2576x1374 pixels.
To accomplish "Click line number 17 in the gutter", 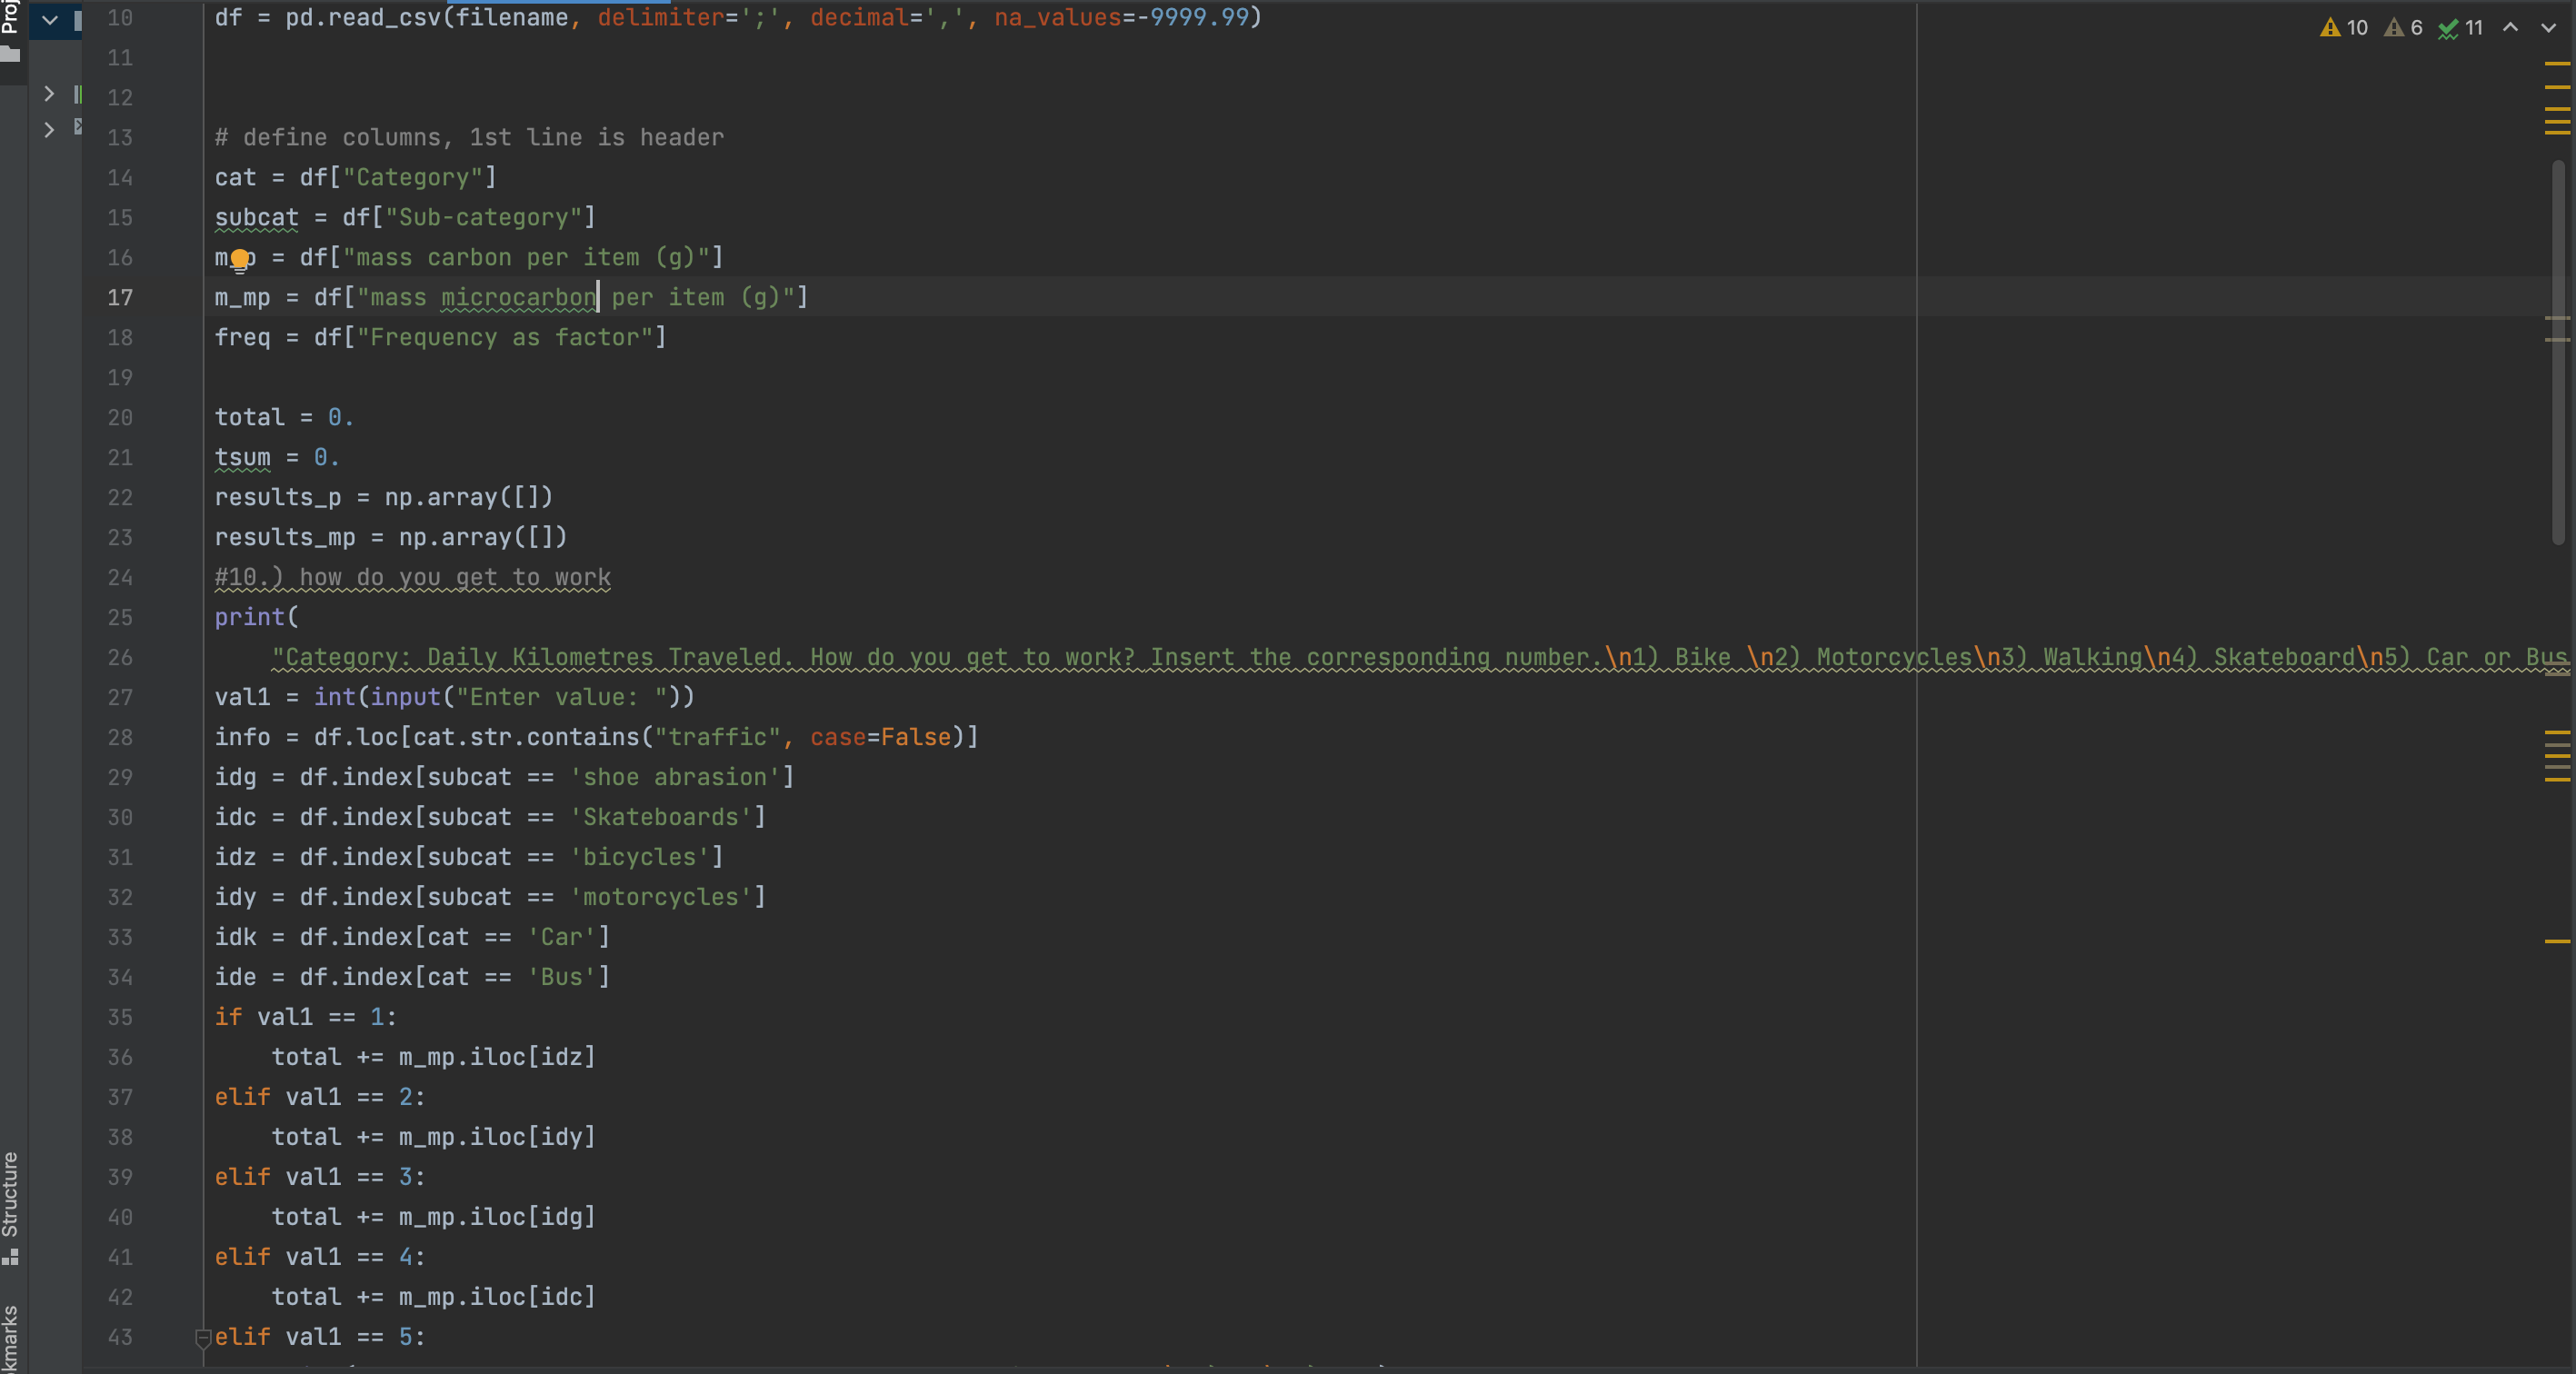I will pos(120,297).
